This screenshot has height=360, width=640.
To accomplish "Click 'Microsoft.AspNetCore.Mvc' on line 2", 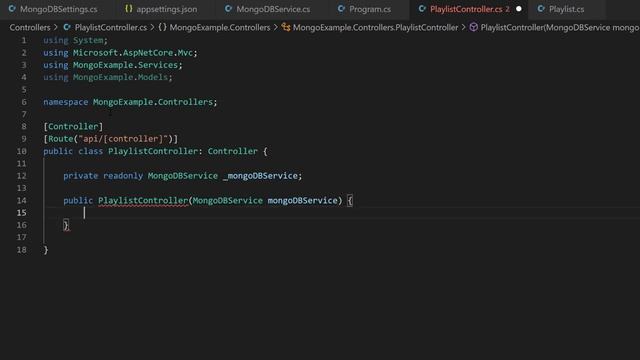I will 133,53.
